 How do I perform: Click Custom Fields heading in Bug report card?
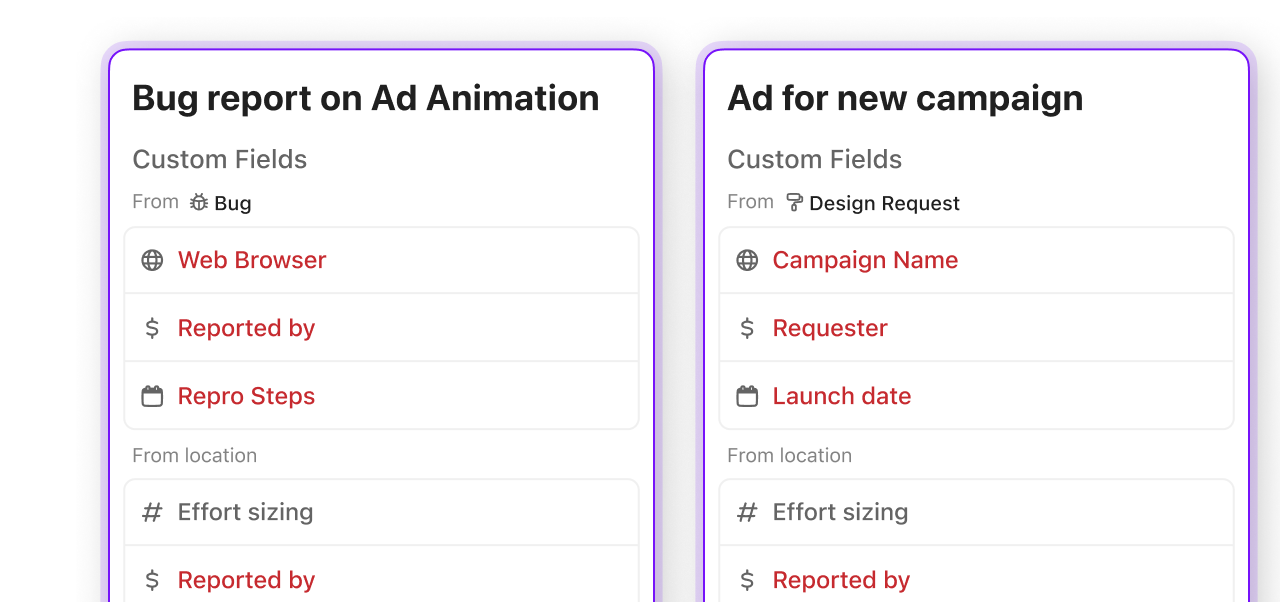click(220, 159)
